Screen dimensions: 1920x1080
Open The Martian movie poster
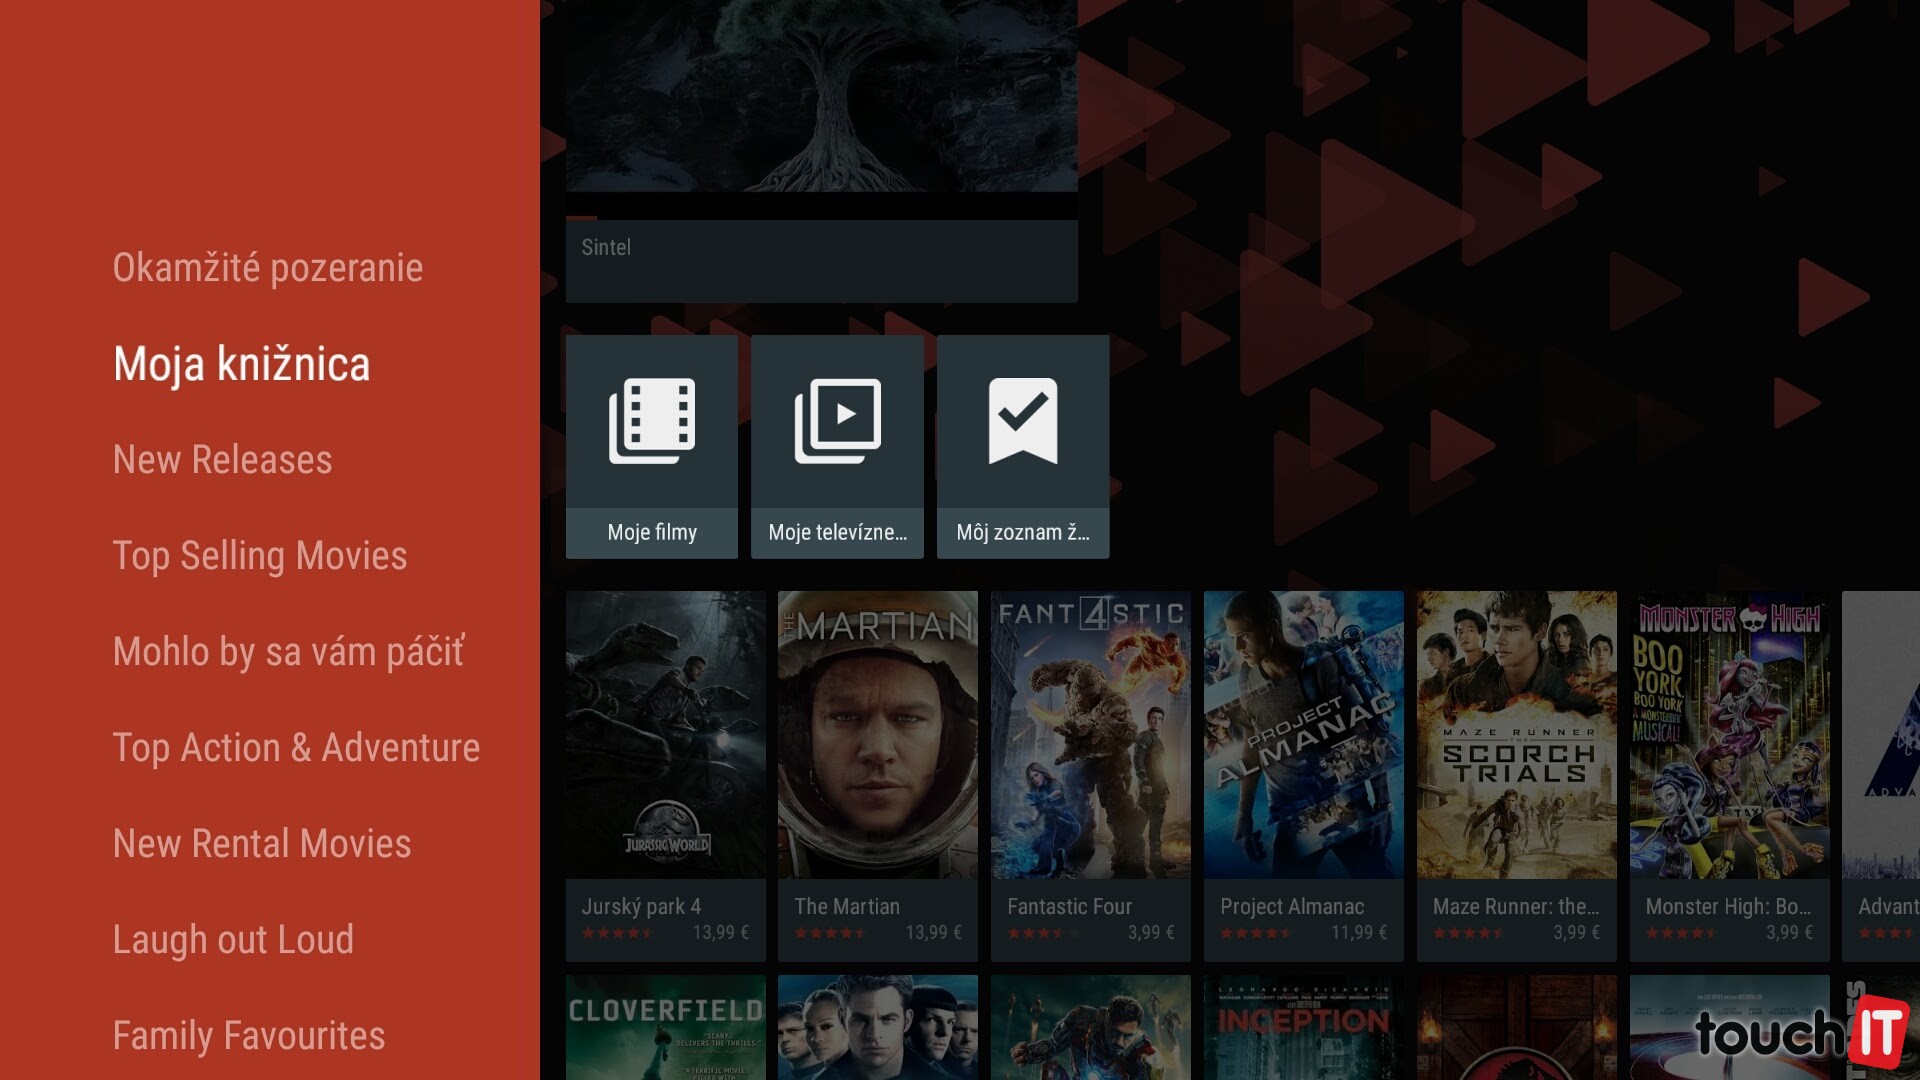tap(877, 735)
